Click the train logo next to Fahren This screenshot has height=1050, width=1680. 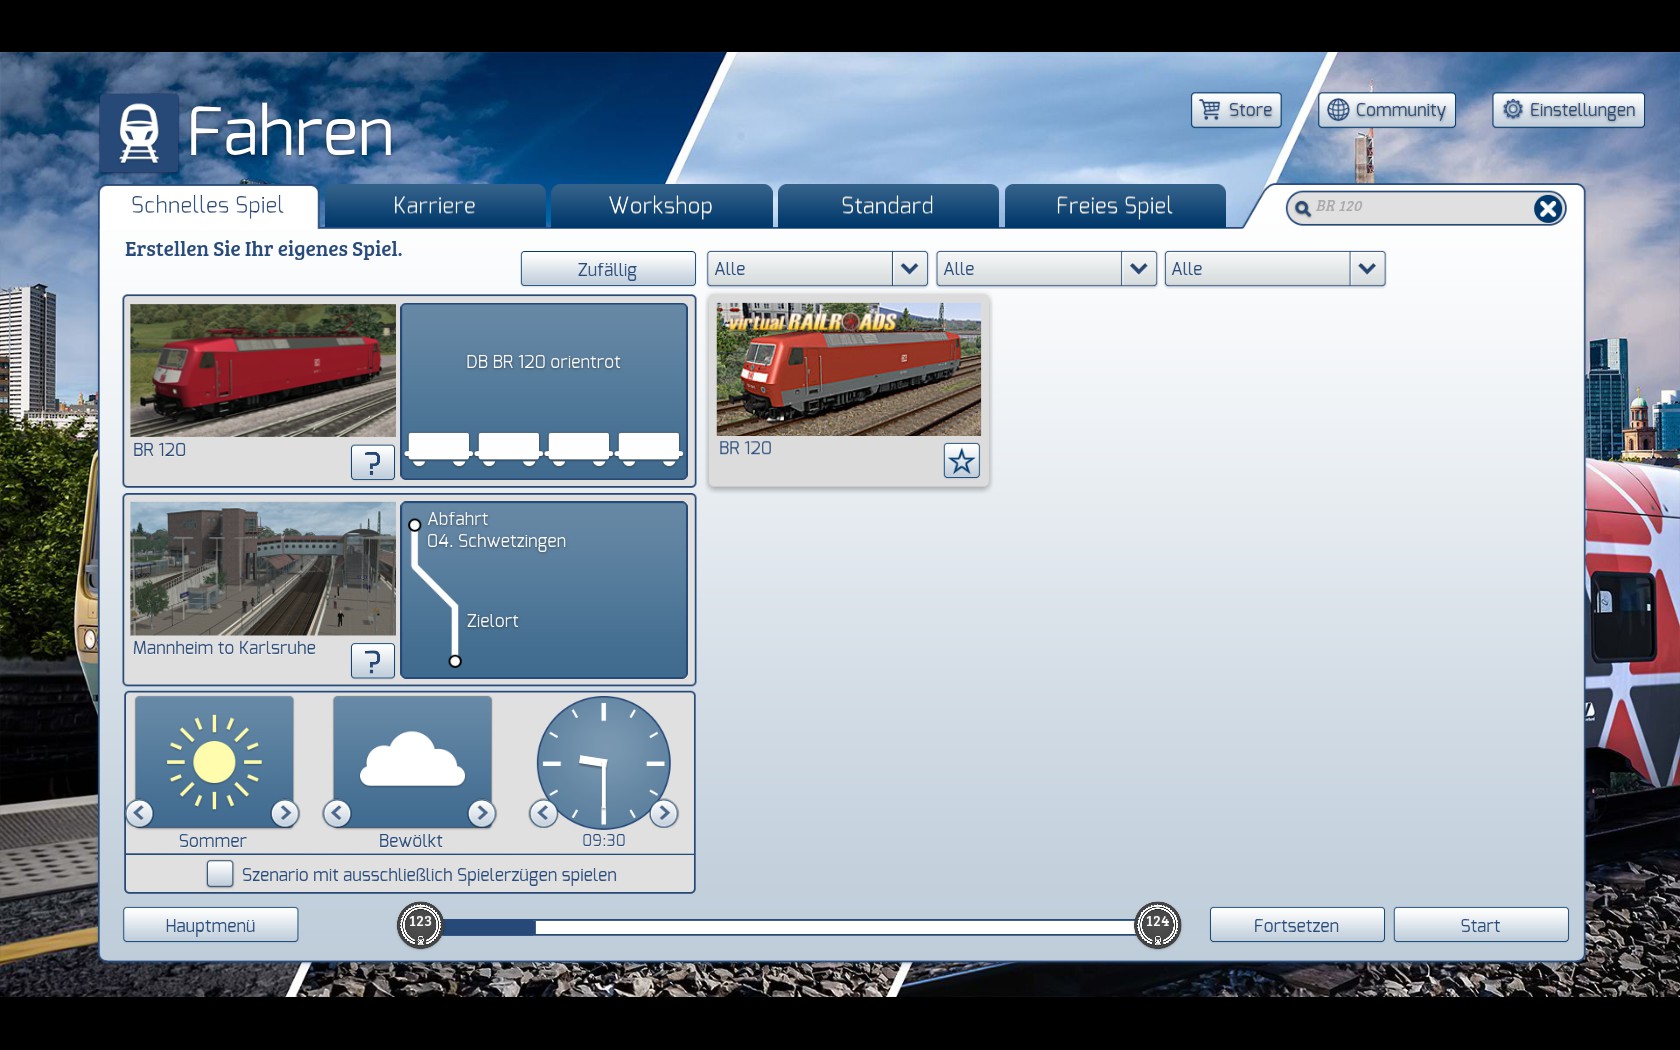pos(139,133)
